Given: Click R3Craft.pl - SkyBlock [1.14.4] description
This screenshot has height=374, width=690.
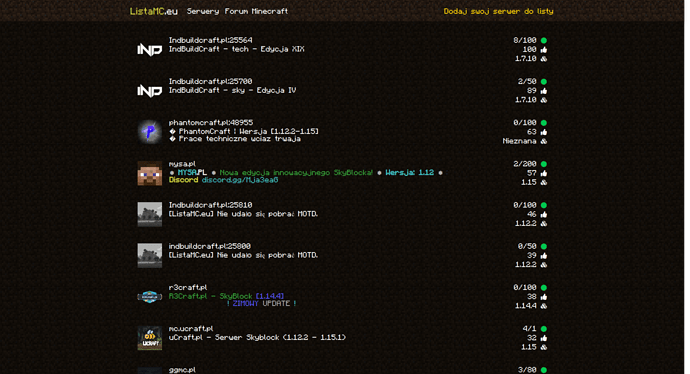Looking at the screenshot, I should [x=226, y=296].
